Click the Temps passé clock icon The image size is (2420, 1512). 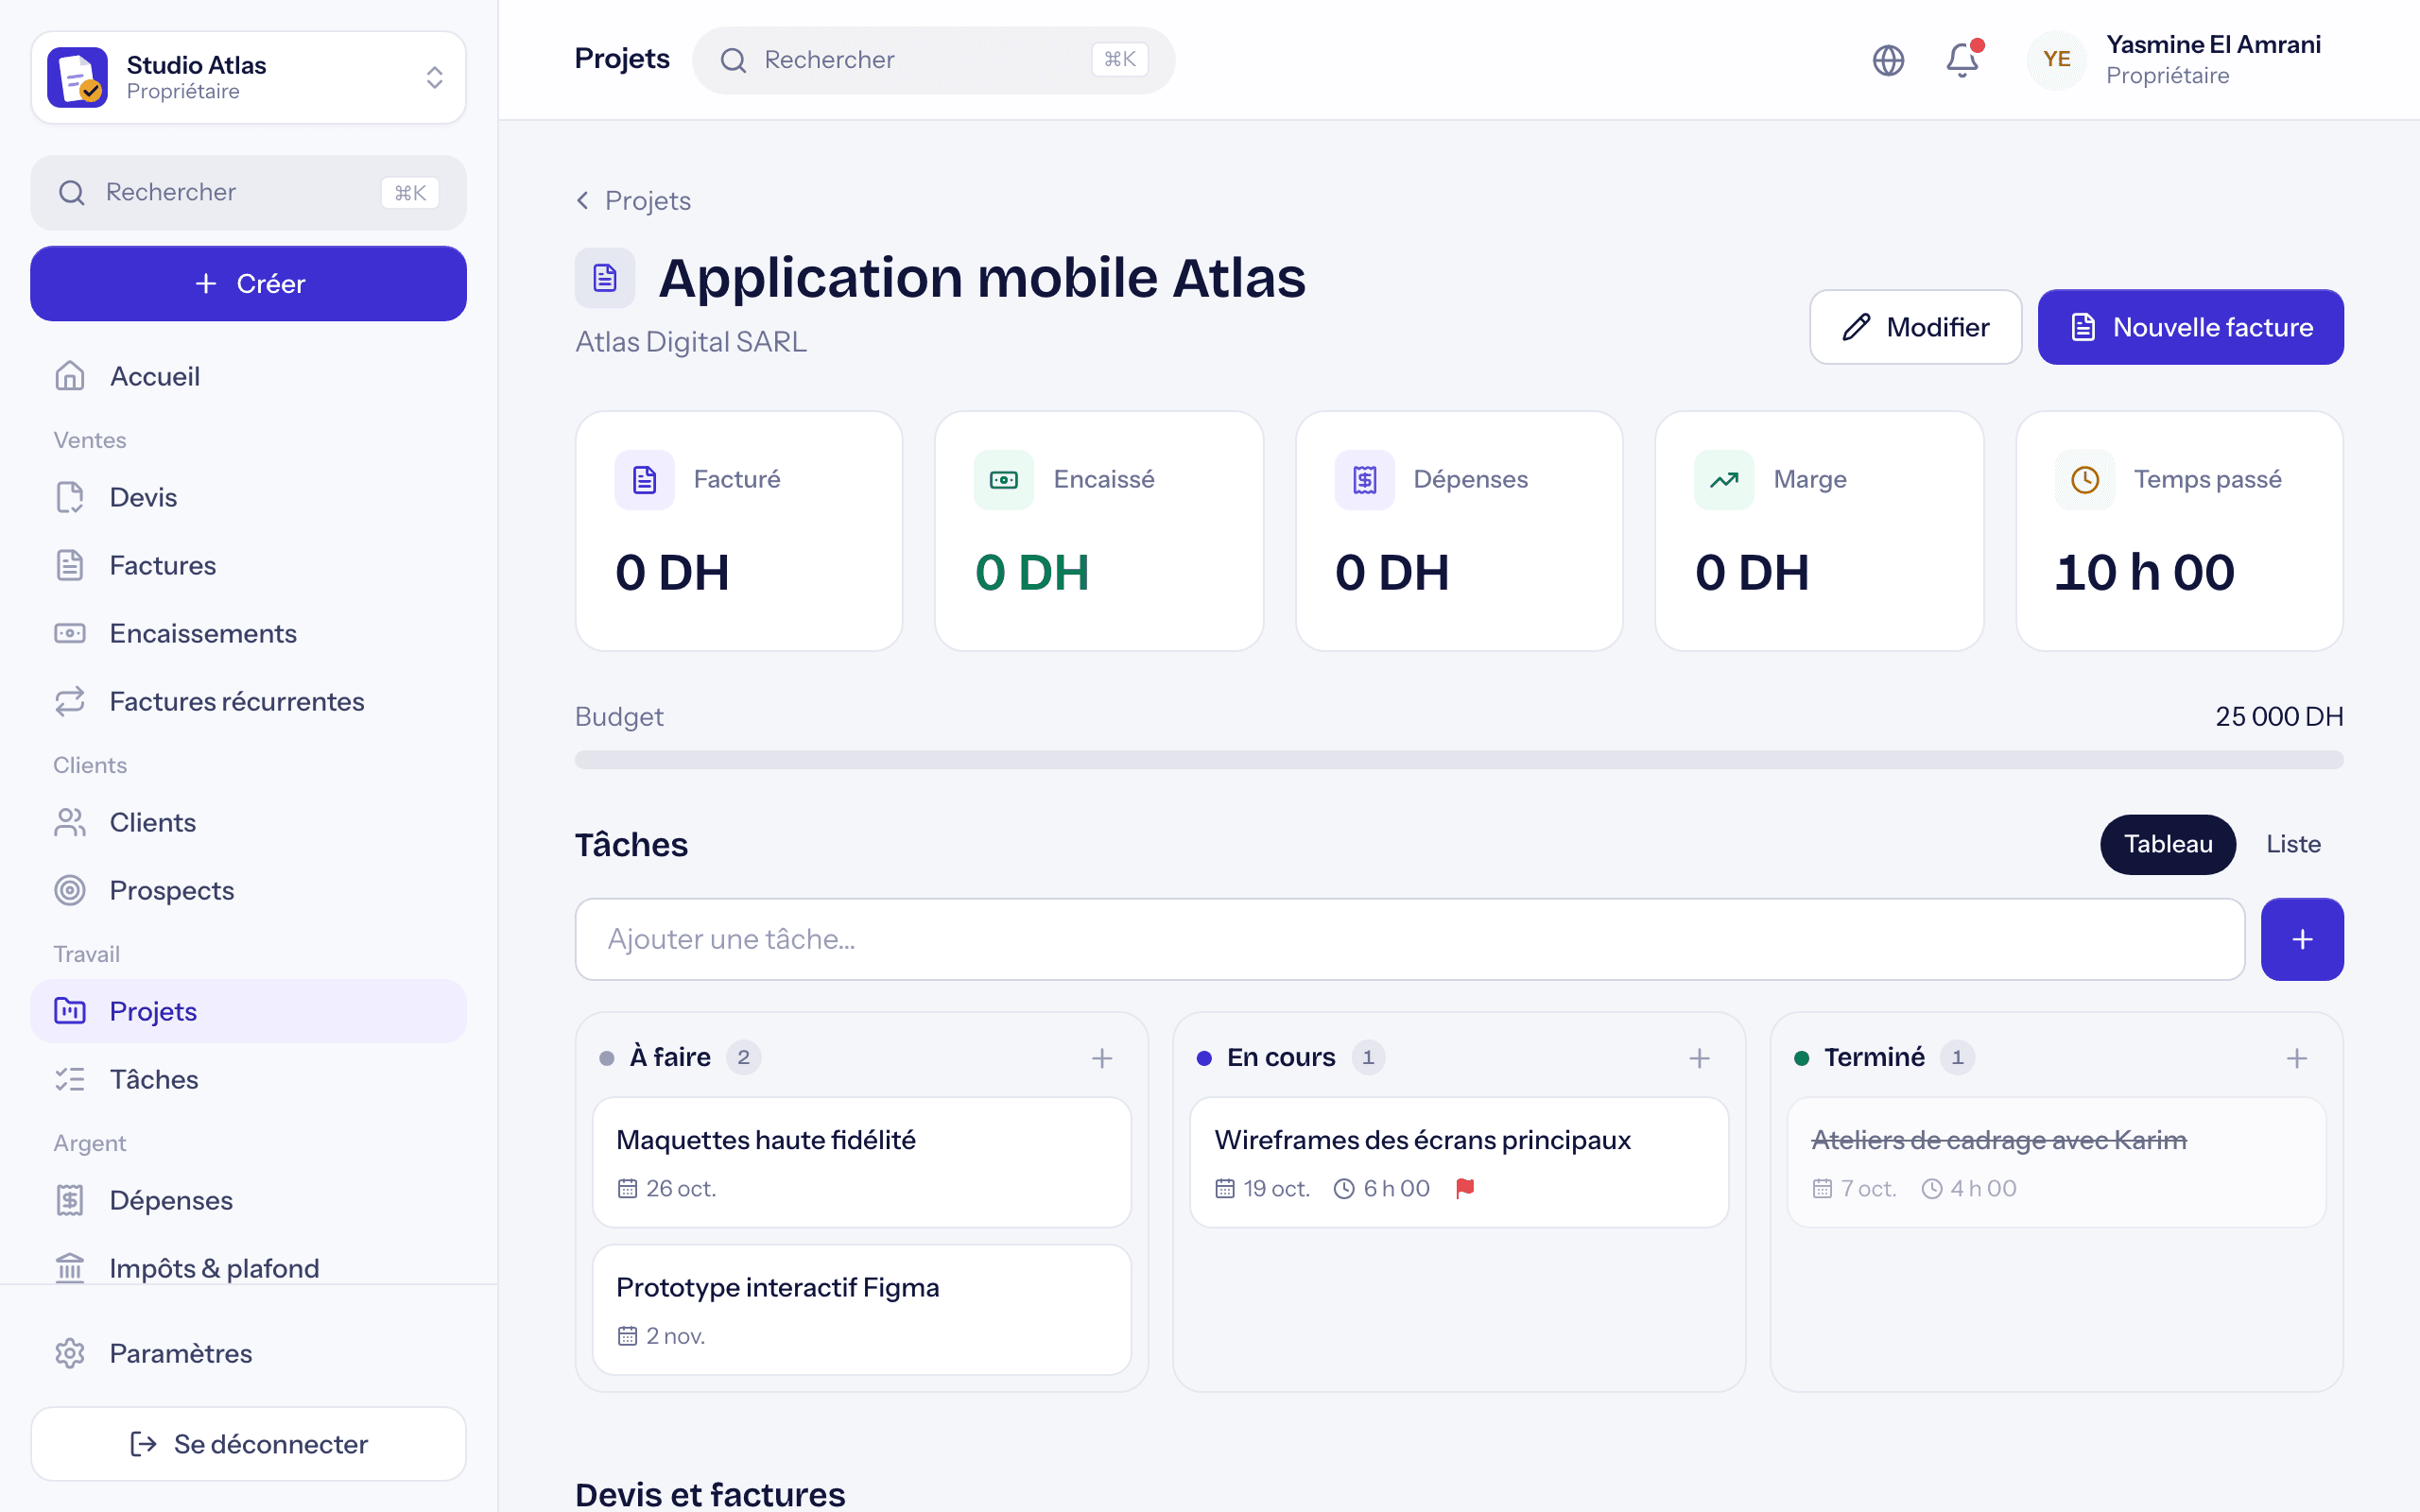[x=2085, y=480]
